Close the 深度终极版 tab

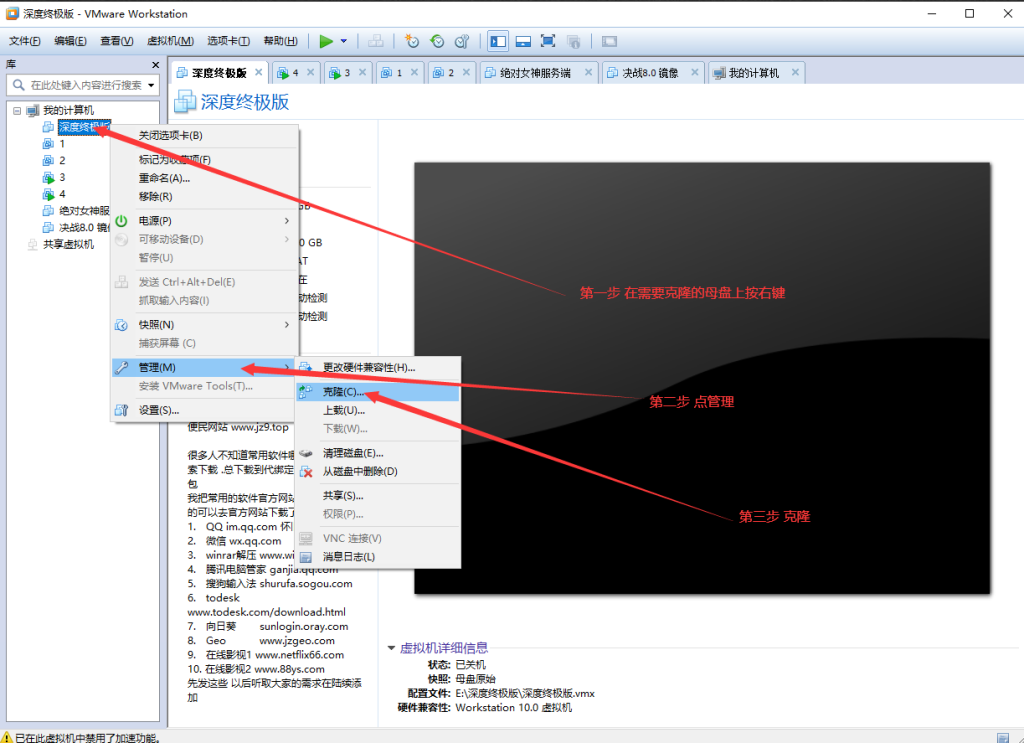pos(259,72)
